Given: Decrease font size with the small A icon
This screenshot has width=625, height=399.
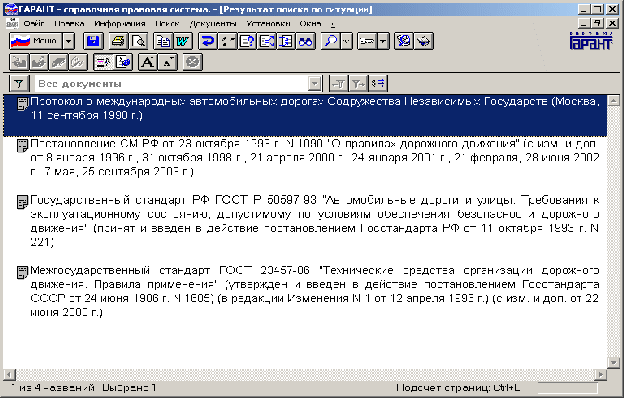Looking at the screenshot, I should 168,62.
